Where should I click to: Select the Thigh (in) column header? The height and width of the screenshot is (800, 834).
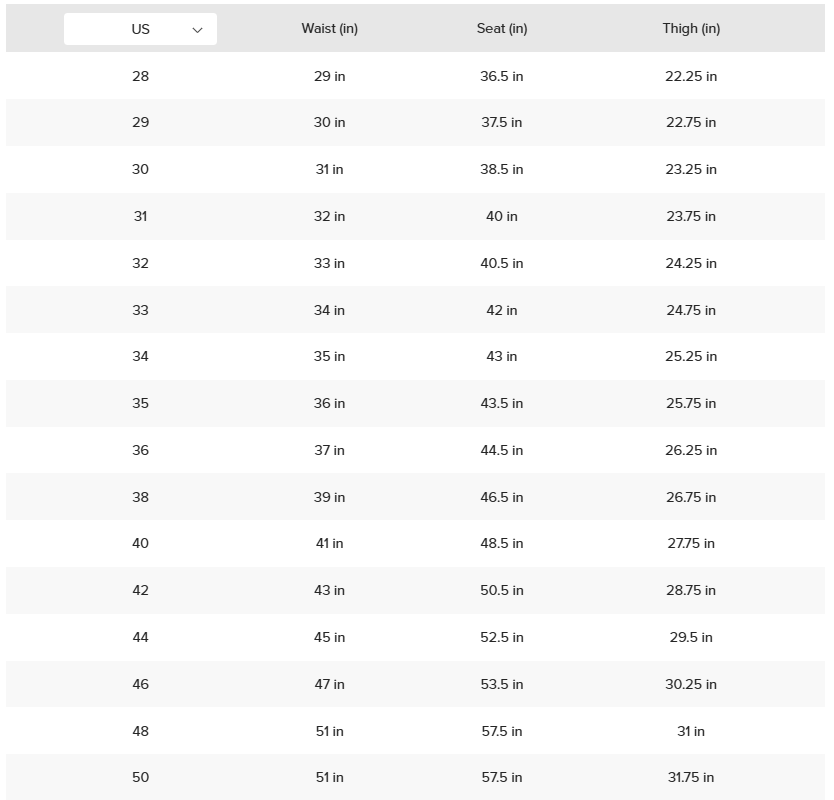691,29
